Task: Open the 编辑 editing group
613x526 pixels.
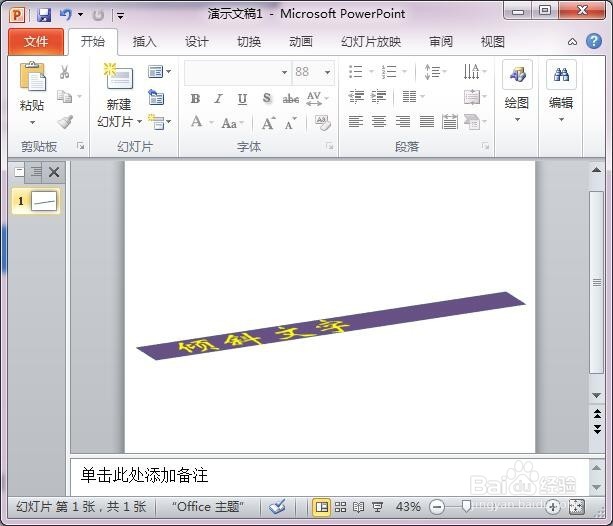Action: (561, 92)
